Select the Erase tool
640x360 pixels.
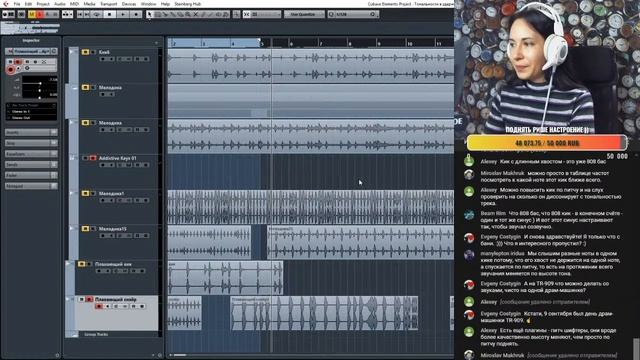(180, 14)
